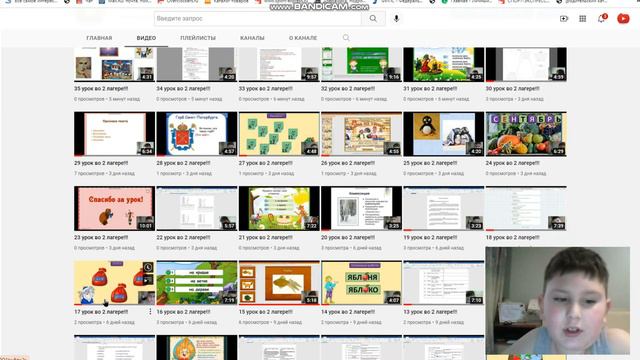Open the 27 урок во 2 лагере title

coord(266,163)
